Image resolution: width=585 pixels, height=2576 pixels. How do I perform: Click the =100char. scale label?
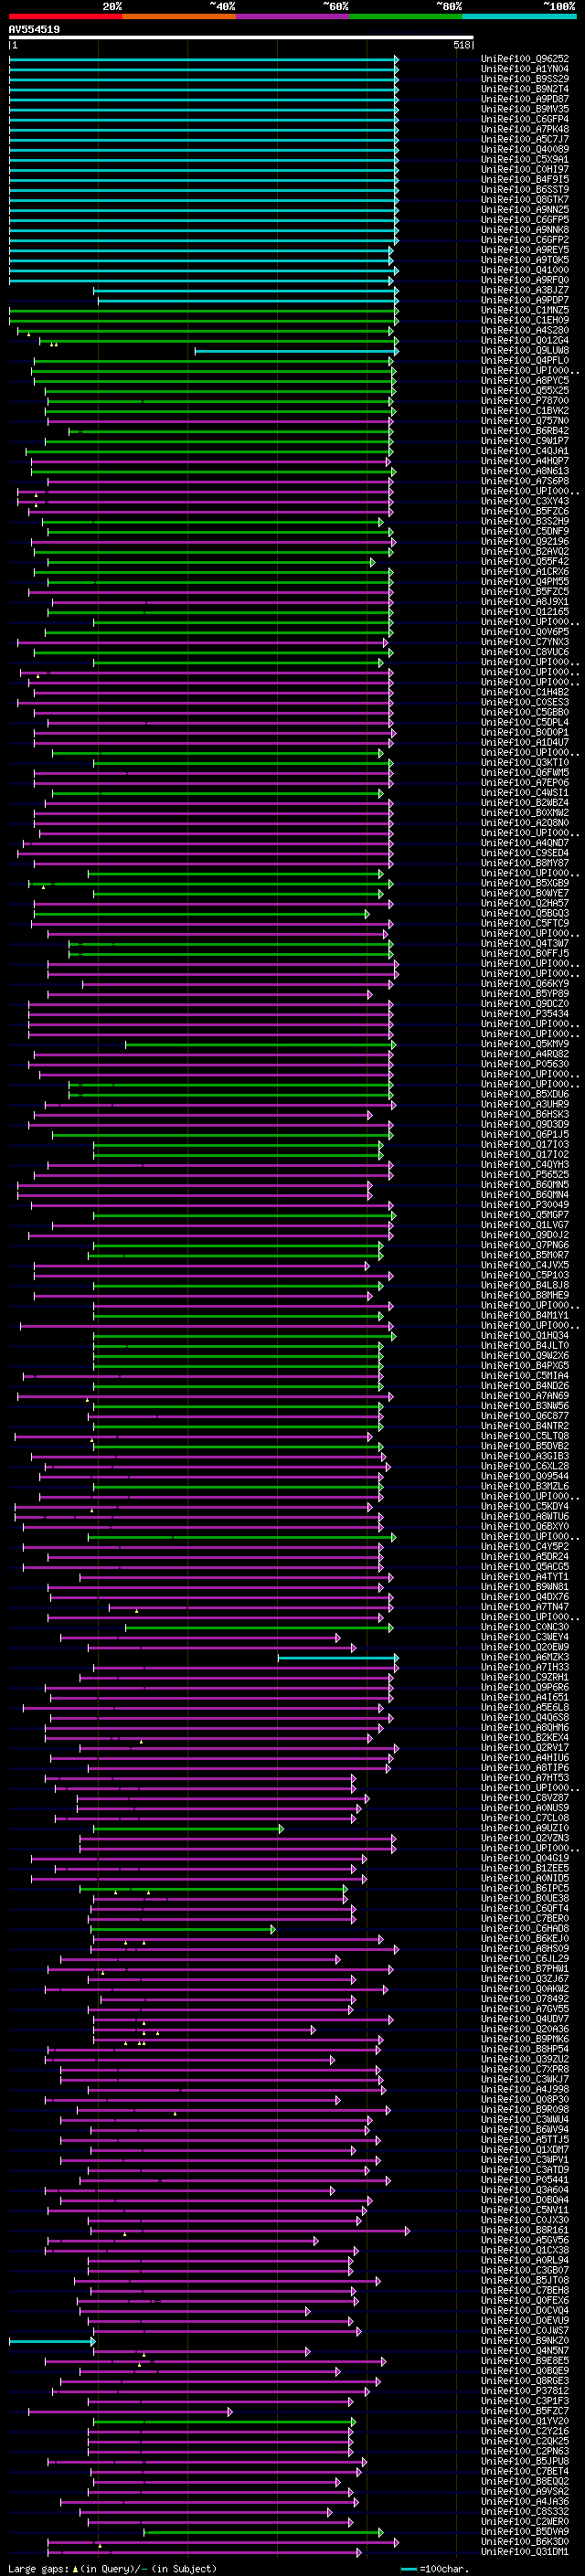coord(444,2569)
